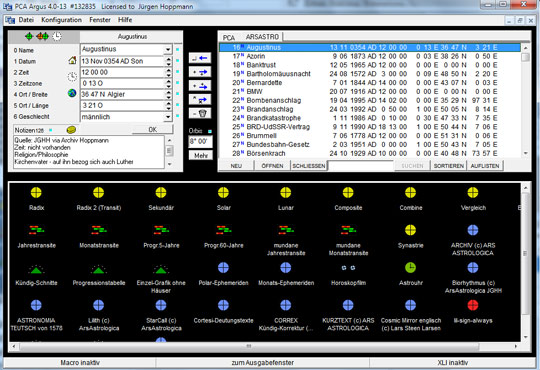Toggle the cyan marker next to Zeitzone field
This screenshot has width=540, height=370.
(x=178, y=83)
